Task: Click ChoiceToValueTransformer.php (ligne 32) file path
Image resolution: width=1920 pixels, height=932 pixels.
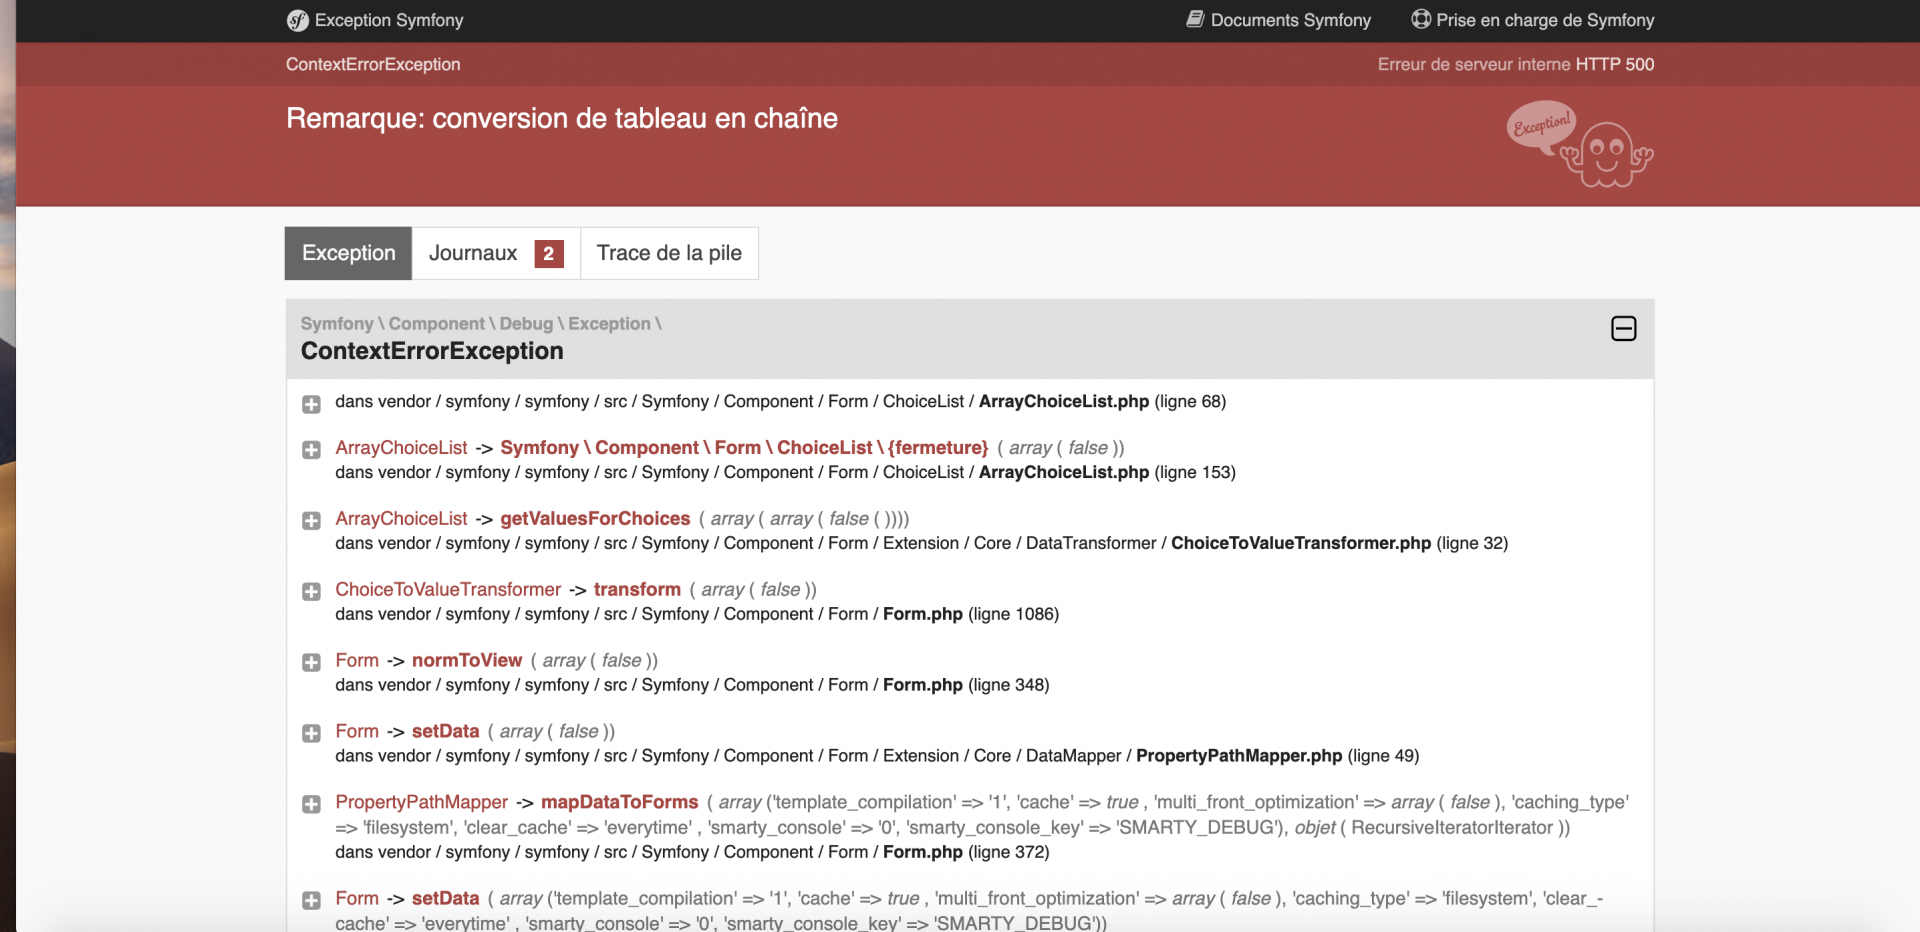Action: 921,543
